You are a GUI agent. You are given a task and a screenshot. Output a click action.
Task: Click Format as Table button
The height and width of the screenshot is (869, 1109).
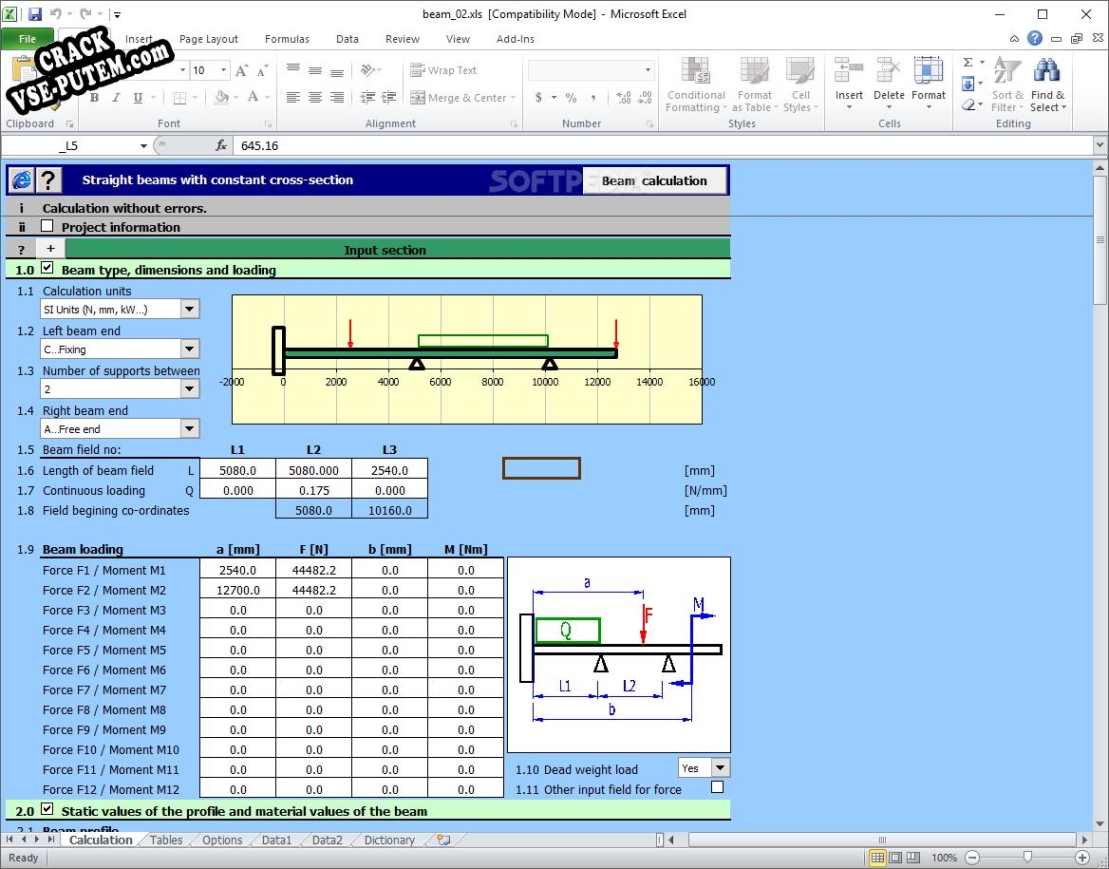(755, 84)
